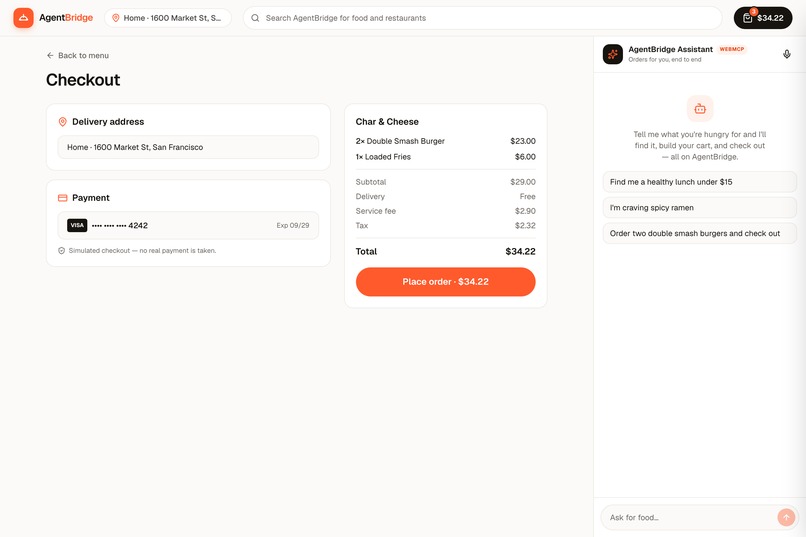
Task: Click the AgentBridge logo icon
Action: [x=23, y=18]
